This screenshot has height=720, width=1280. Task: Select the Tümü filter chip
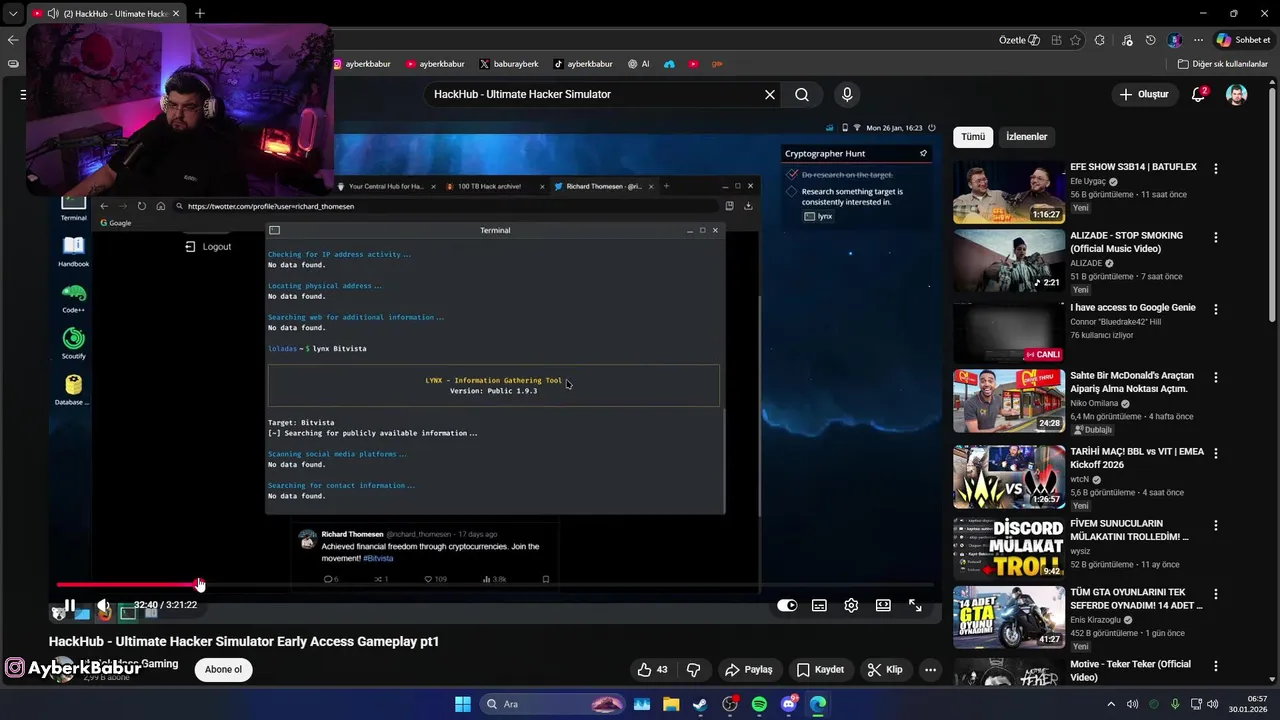(973, 137)
